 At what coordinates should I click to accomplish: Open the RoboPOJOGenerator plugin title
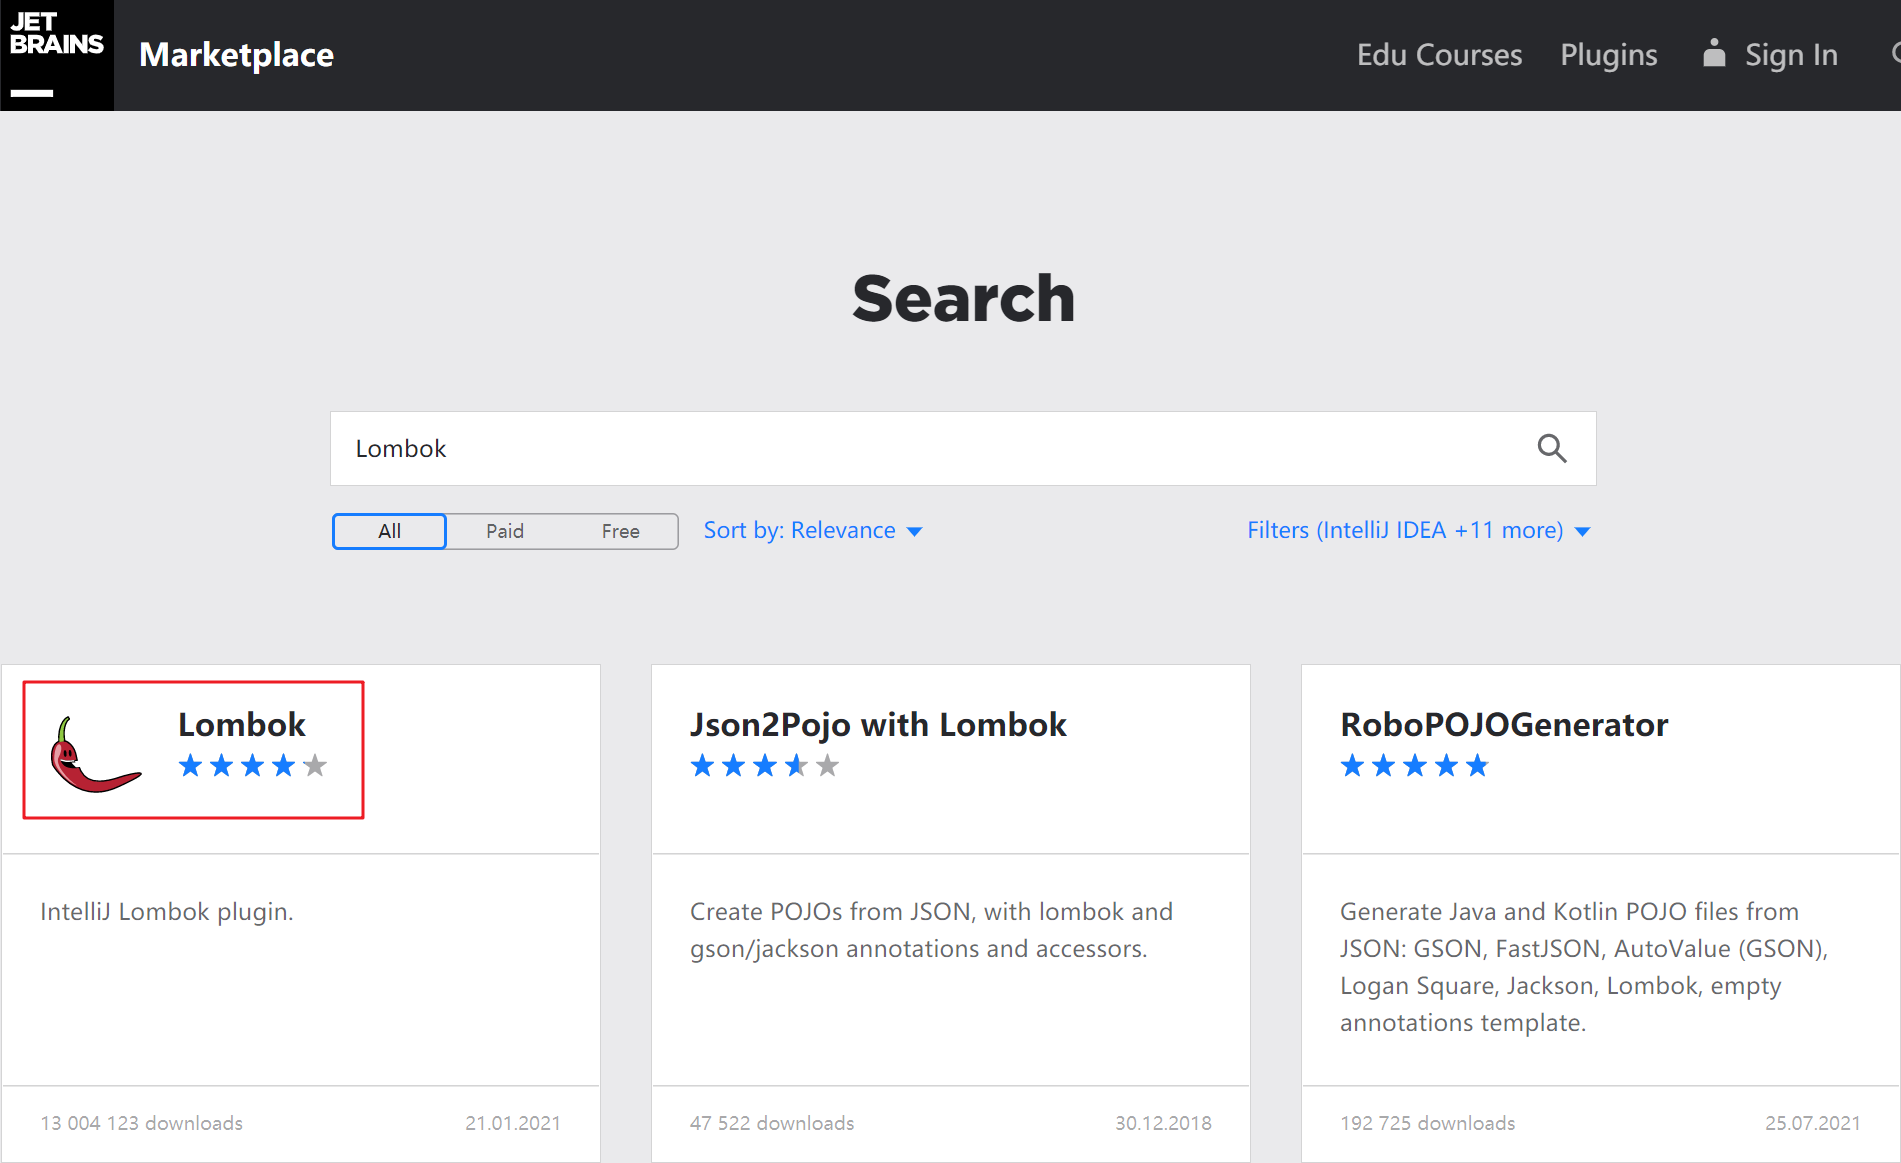tap(1504, 724)
